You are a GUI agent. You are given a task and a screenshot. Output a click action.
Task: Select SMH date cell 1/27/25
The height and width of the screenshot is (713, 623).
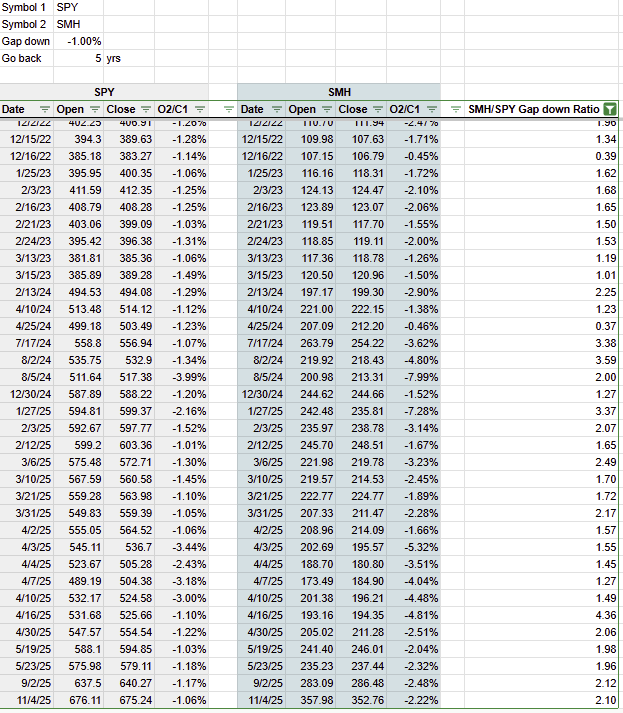pos(261,411)
